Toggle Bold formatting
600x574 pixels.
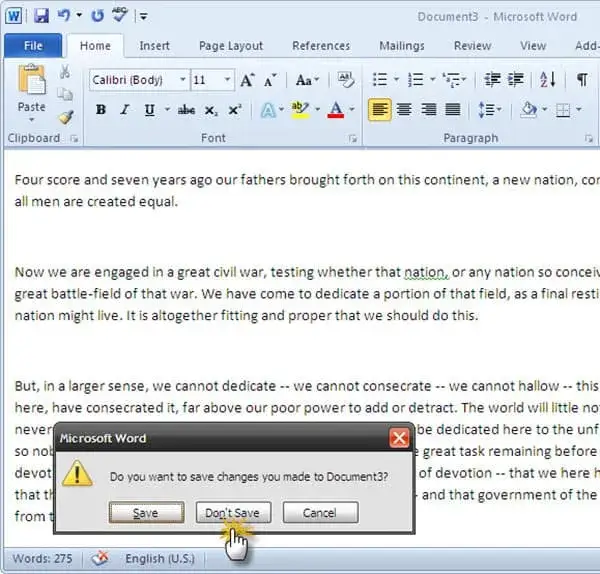(101, 110)
